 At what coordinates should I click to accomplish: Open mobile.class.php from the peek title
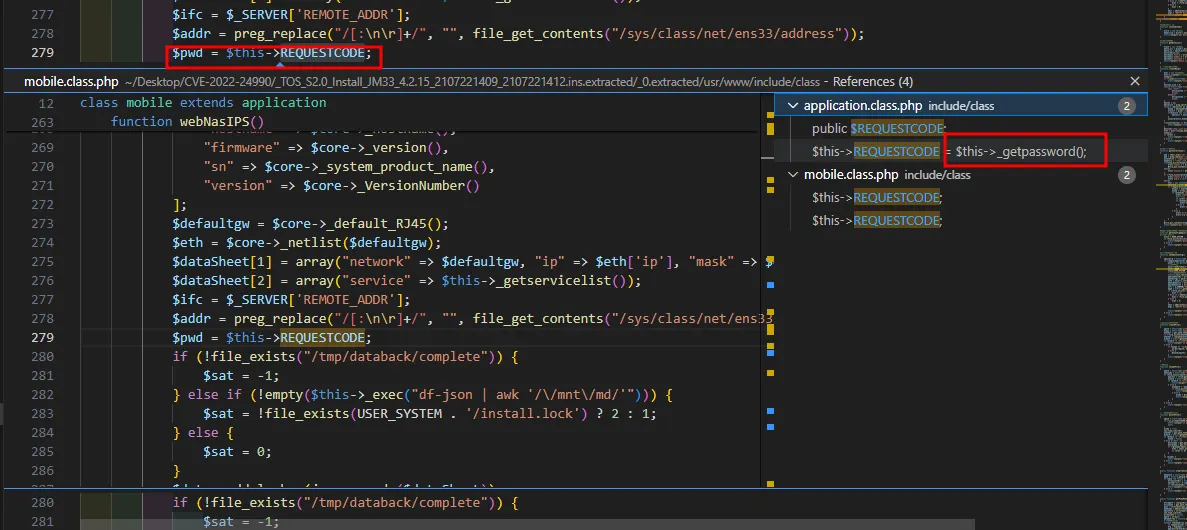click(x=70, y=81)
